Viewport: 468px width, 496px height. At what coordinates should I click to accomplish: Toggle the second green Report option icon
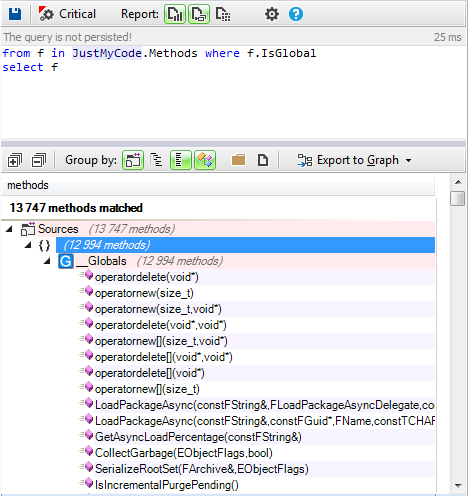(199, 14)
